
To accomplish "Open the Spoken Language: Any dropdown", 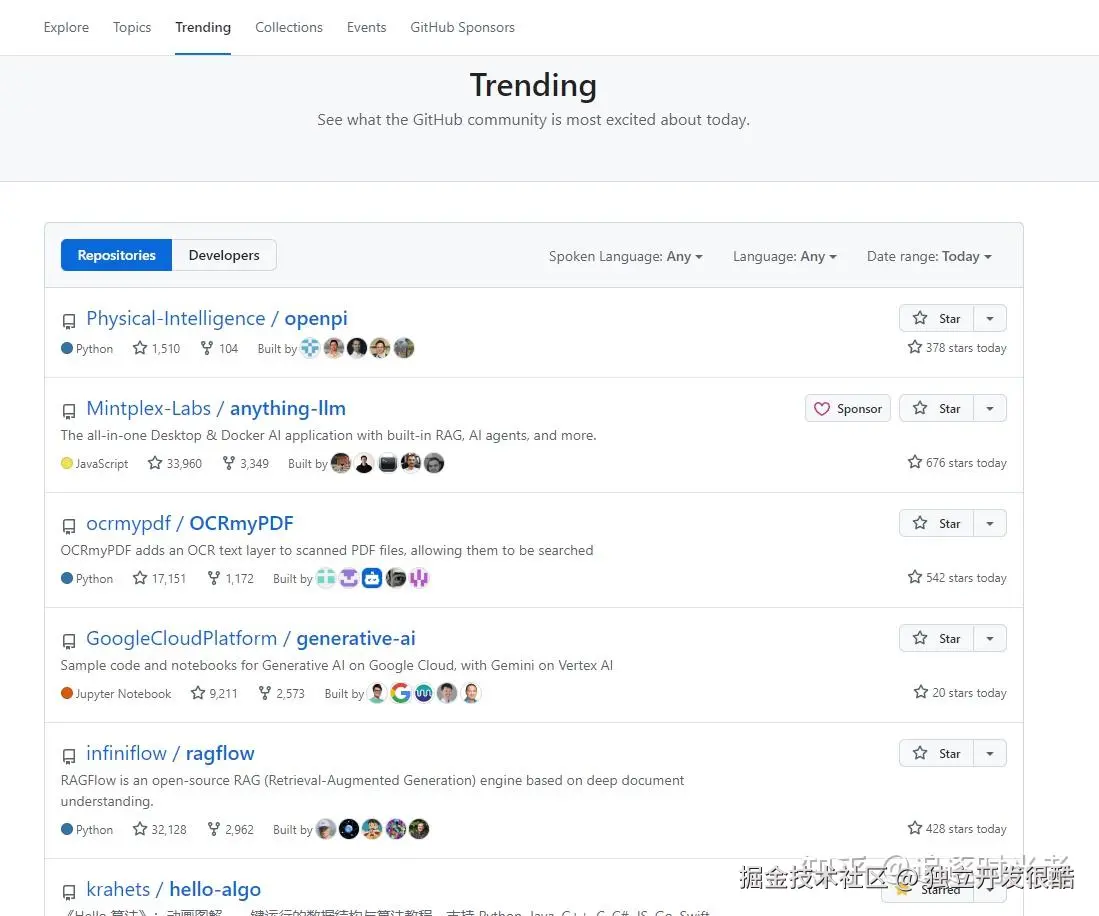I will 625,257.
